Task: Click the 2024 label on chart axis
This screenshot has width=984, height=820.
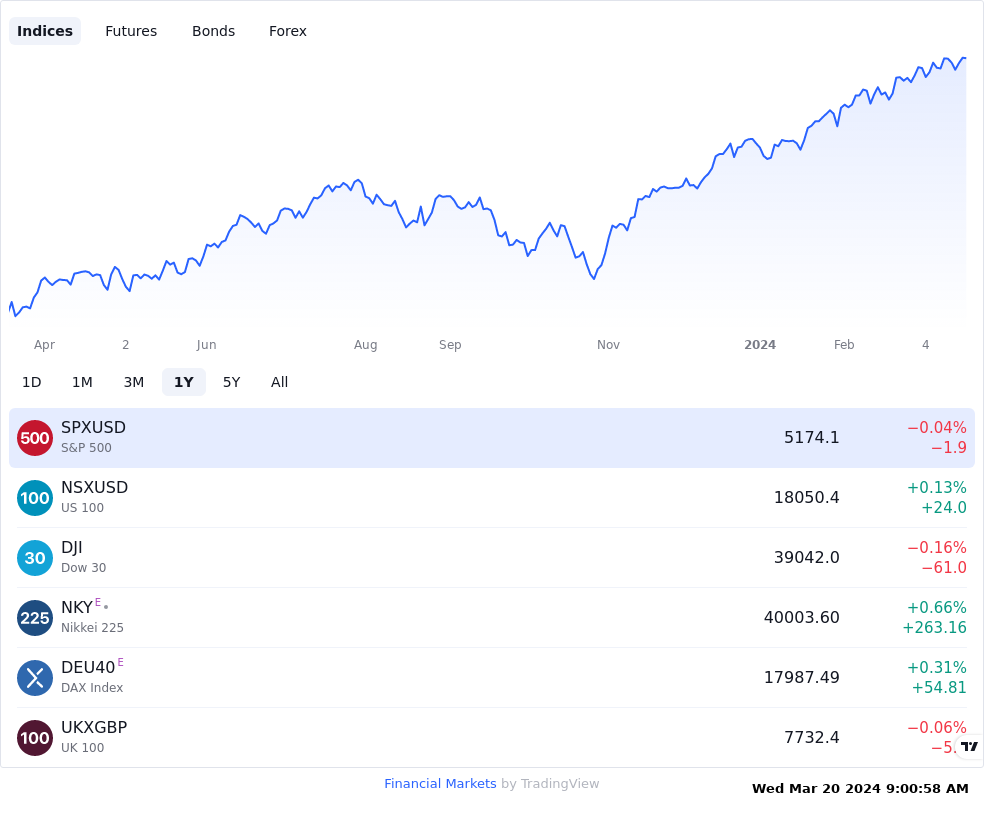Action: (760, 344)
